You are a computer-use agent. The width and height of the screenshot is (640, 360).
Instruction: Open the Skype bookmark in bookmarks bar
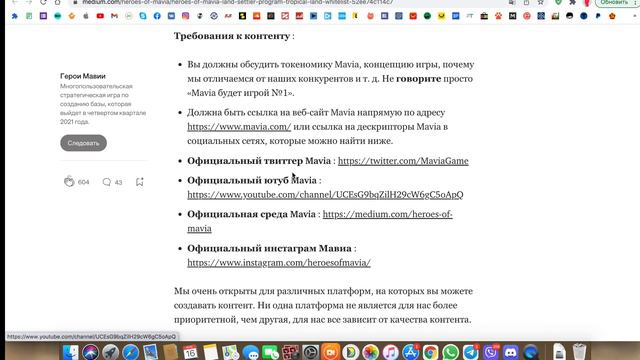pos(143,16)
